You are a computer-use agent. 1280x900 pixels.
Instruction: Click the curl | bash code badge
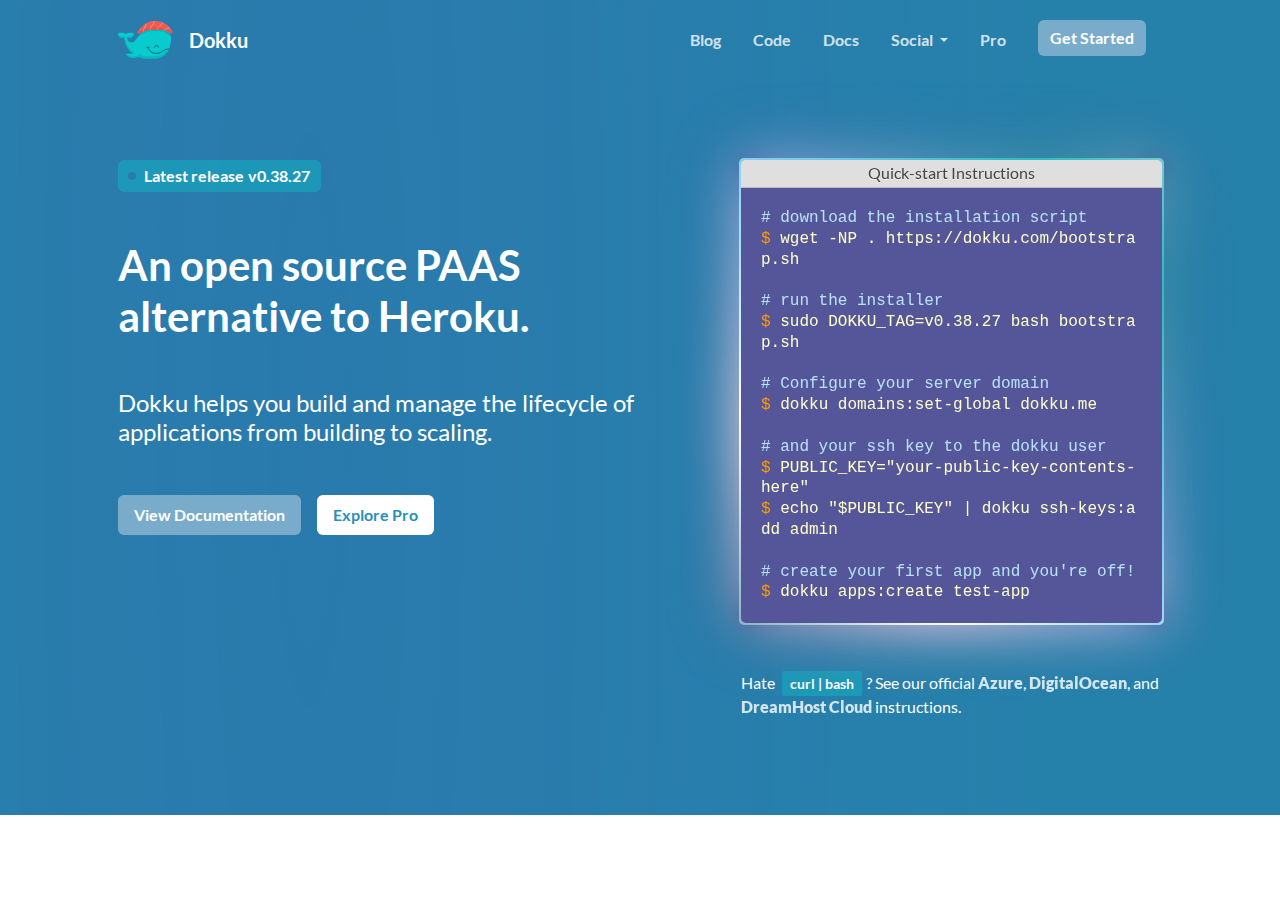point(822,684)
